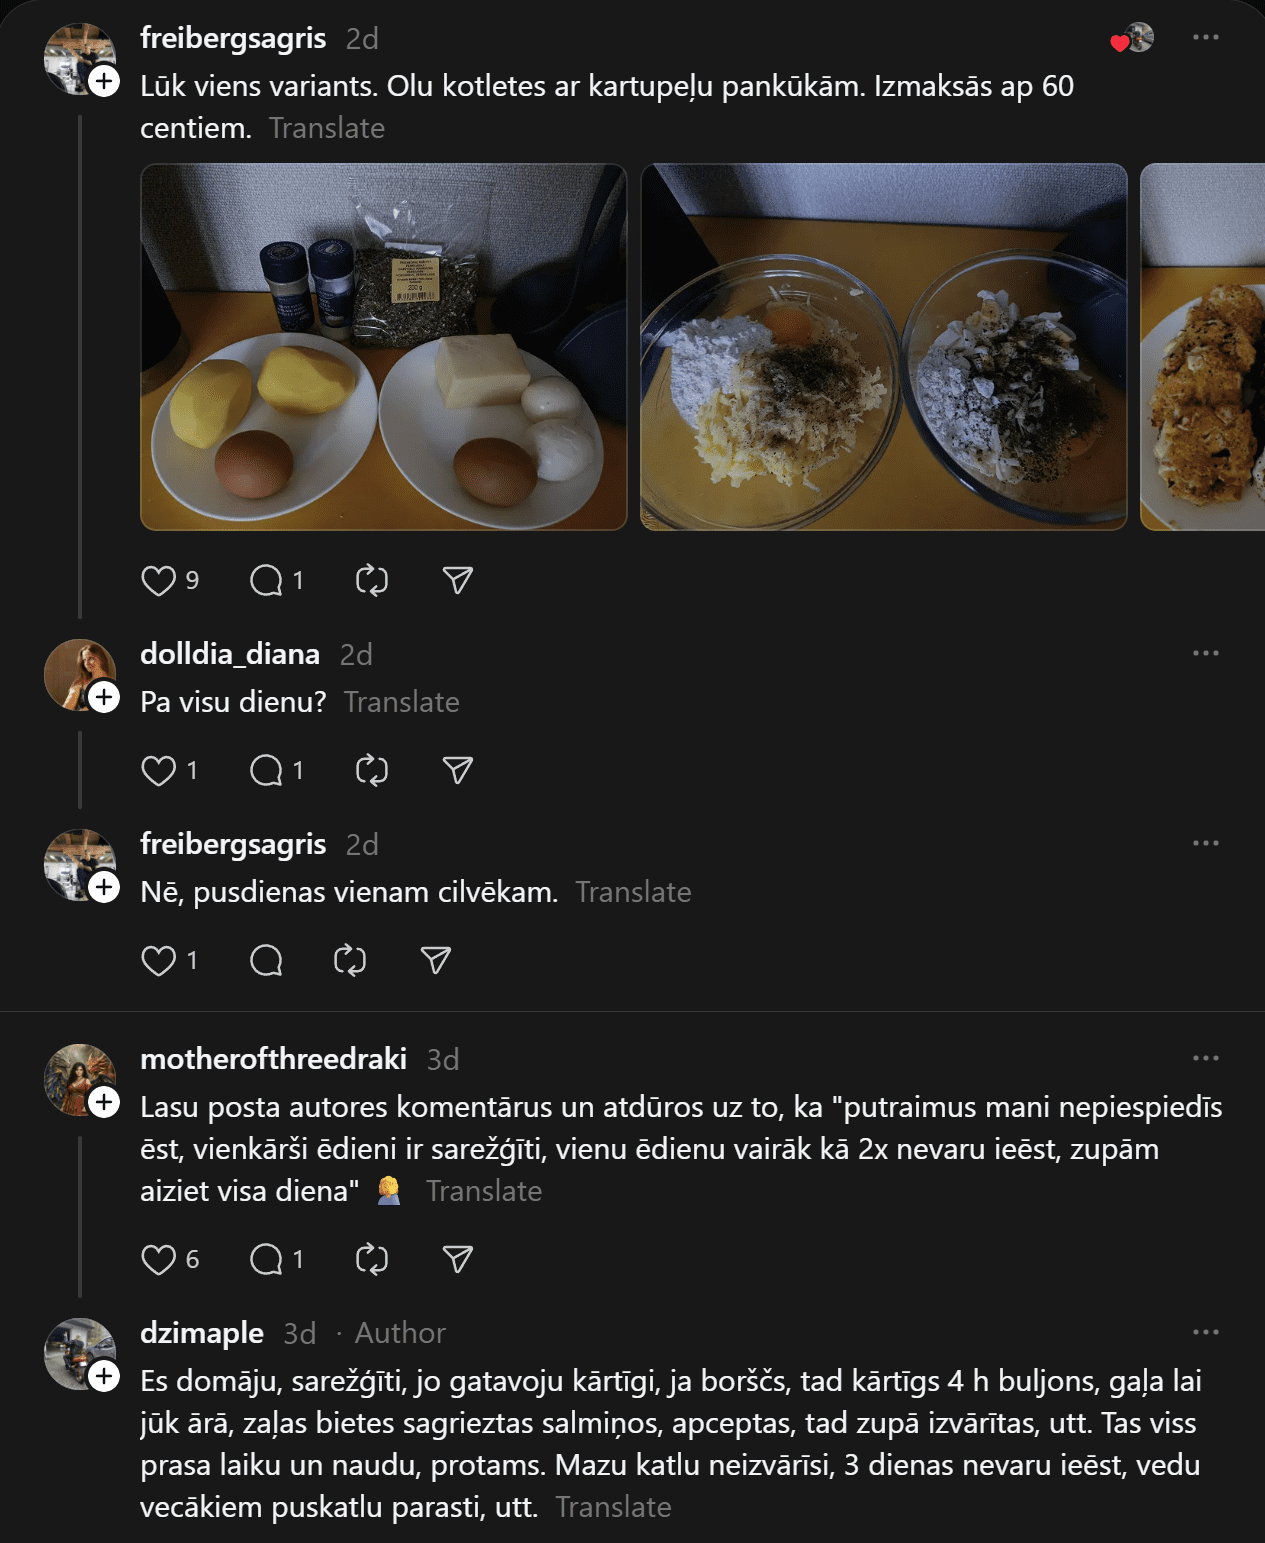Viewport: 1265px width, 1543px height.
Task: Open replies on freibergsagris's recipe post
Action: click(x=266, y=581)
